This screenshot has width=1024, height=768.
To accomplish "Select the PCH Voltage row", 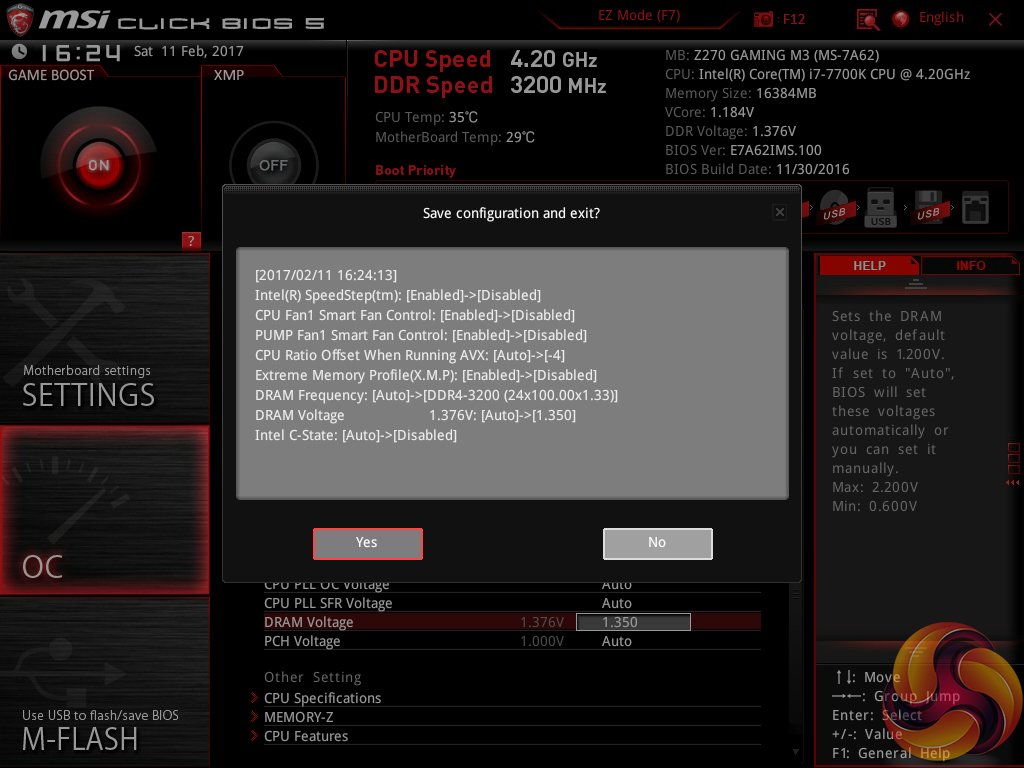I will click(x=512, y=641).
